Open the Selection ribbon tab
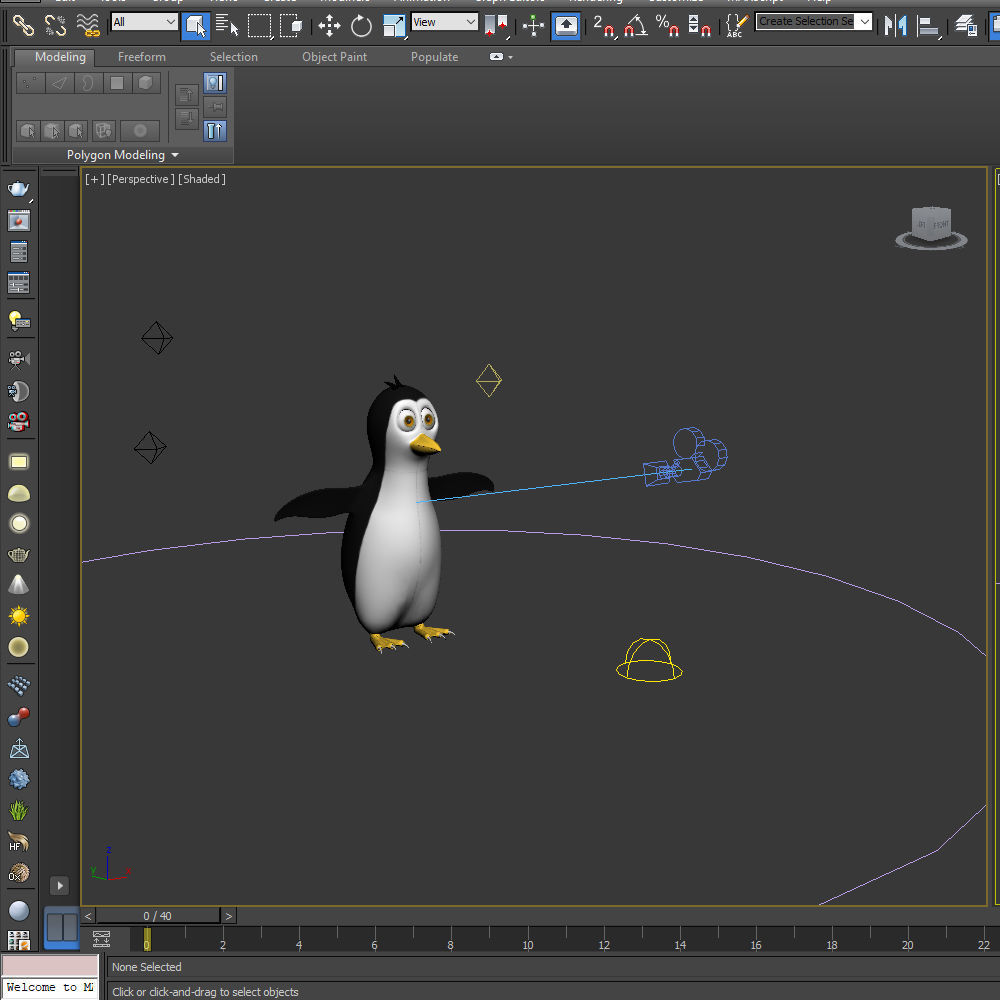1000x1000 pixels. (x=233, y=57)
